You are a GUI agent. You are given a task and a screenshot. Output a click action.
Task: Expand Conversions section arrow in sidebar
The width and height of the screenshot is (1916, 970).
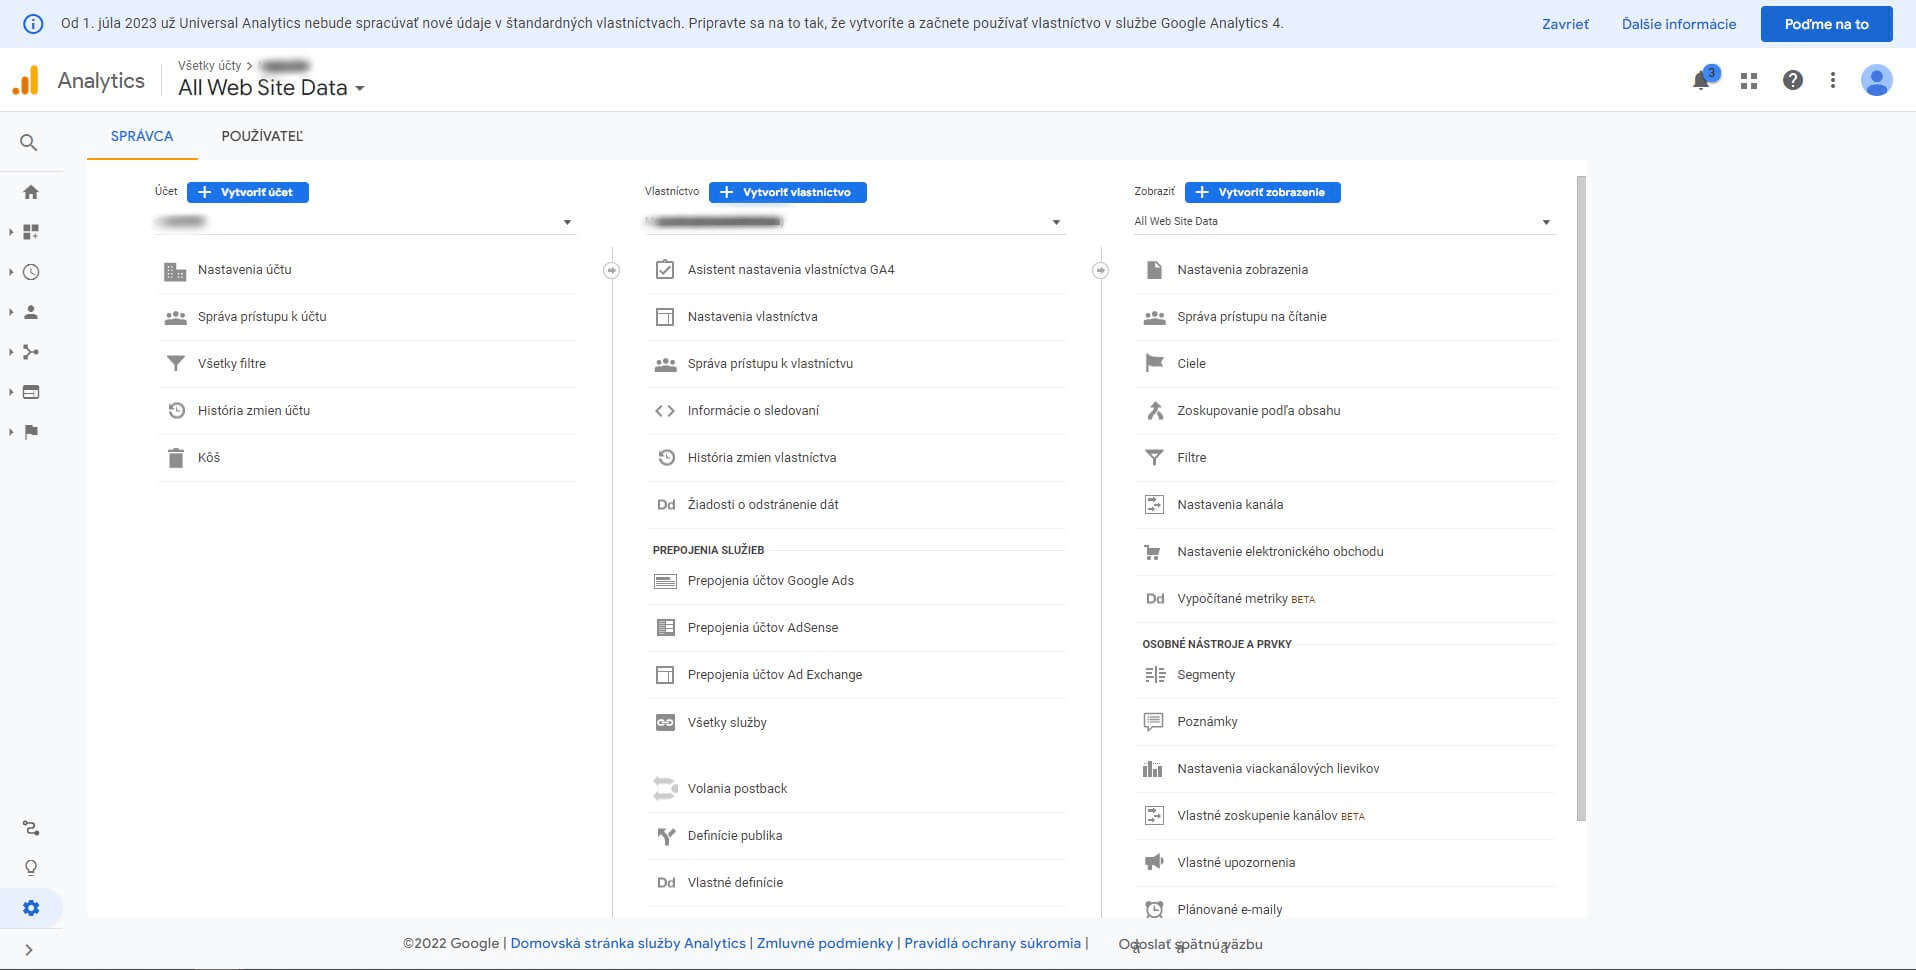(11, 432)
